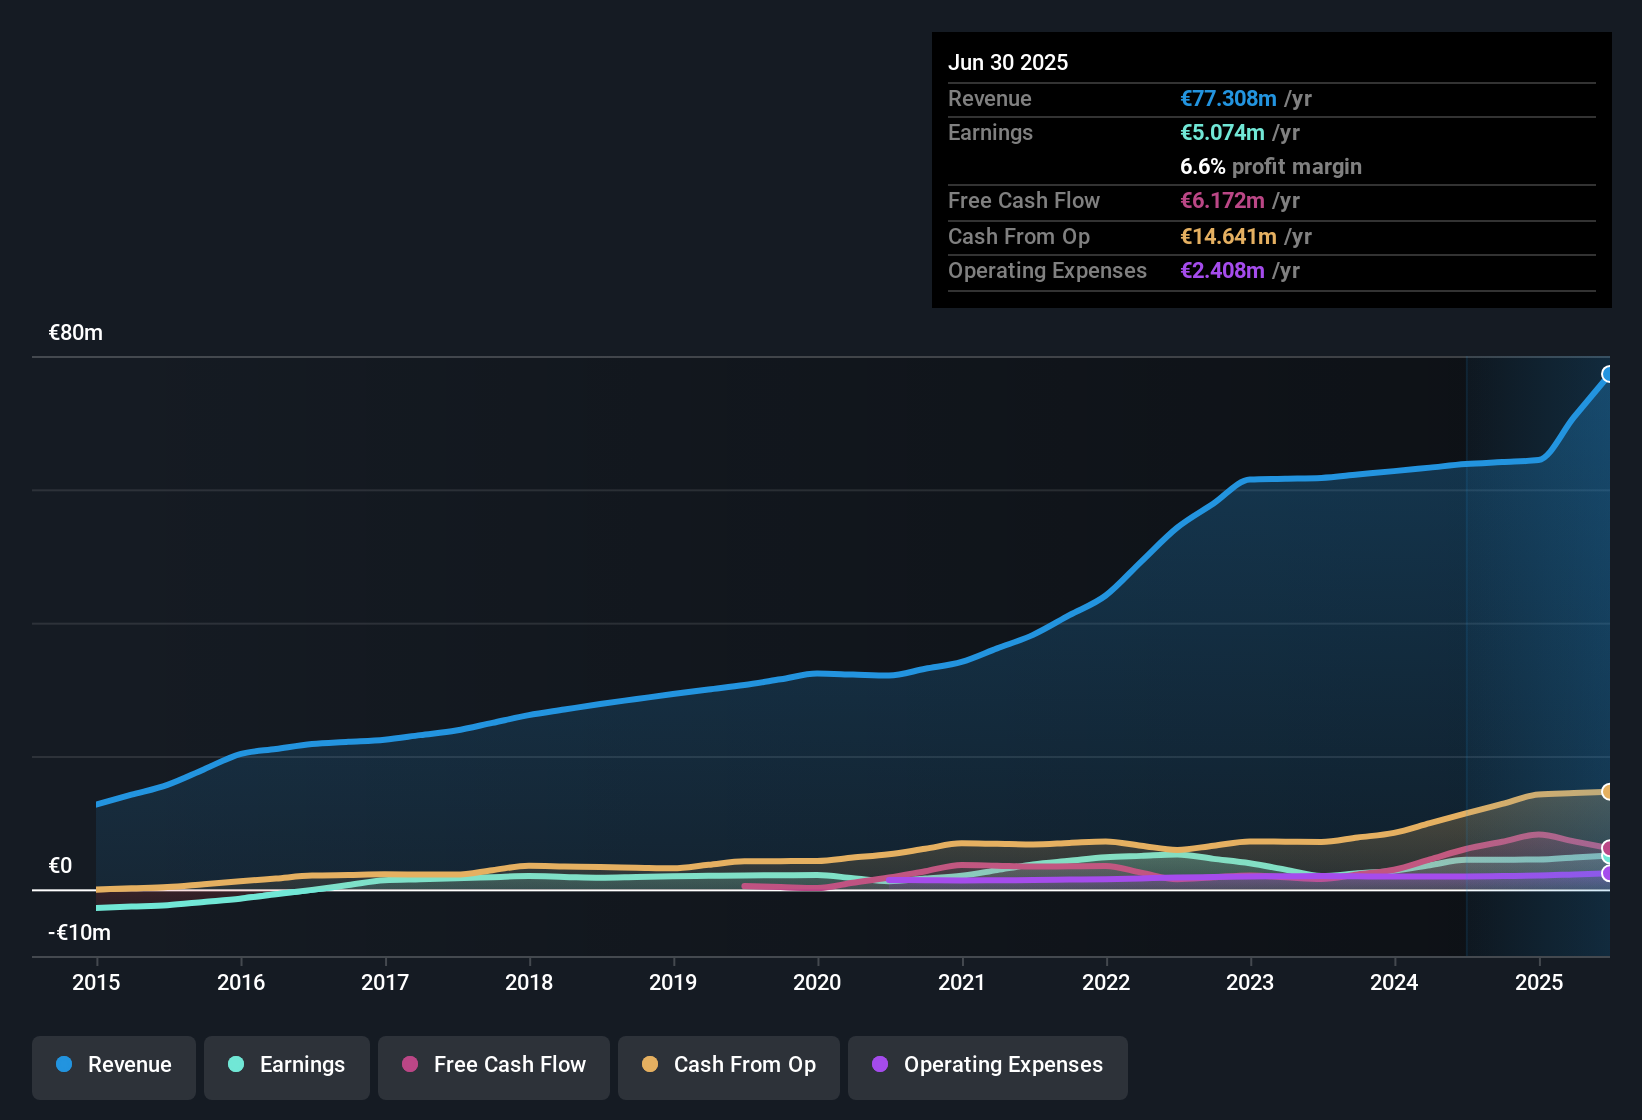This screenshot has height=1120, width=1642.
Task: Click the Operating Expenses purple endpoint marker
Action: pos(1608,873)
